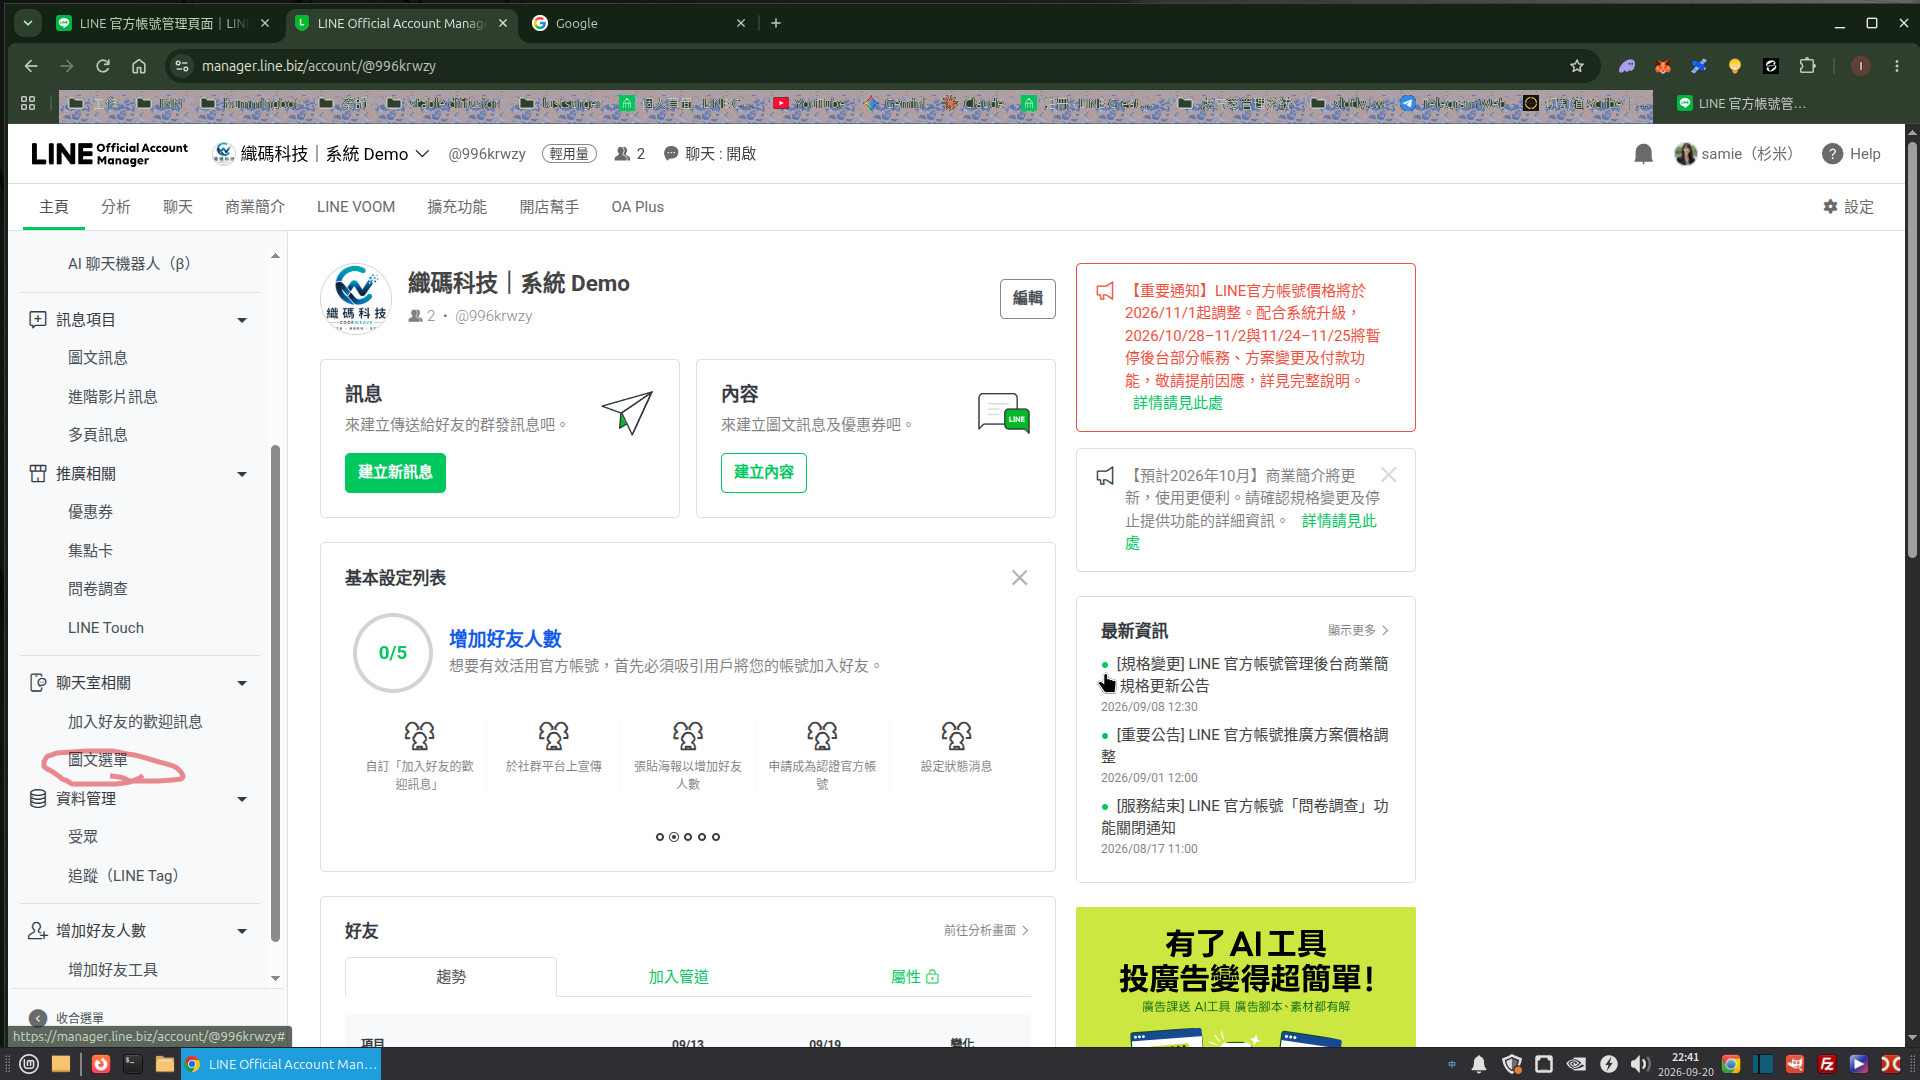This screenshot has height=1080, width=1920.
Task: Open the Files folder in taskbar
Action: click(x=165, y=1064)
